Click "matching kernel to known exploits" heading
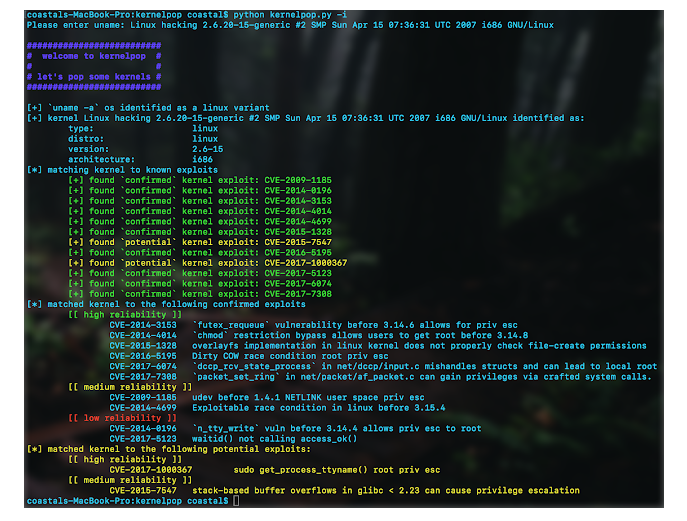 [128, 170]
